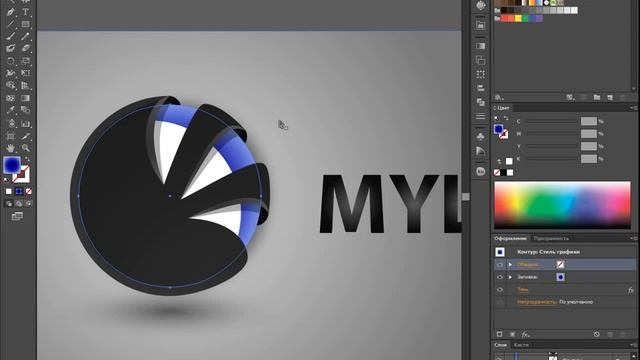Set paint mode to None in toolbox

(29, 191)
